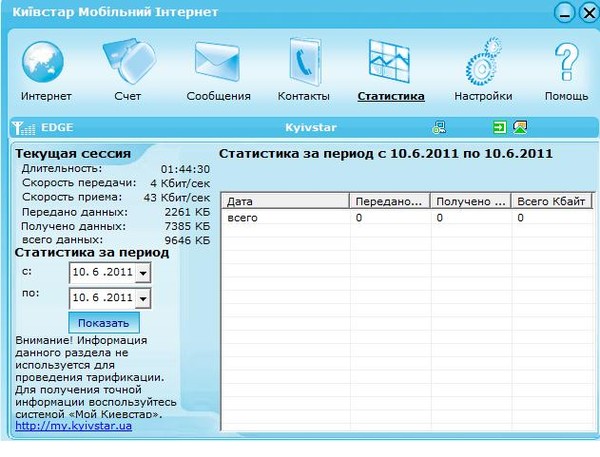Click the sent data value 2261 КБ

(x=187, y=212)
